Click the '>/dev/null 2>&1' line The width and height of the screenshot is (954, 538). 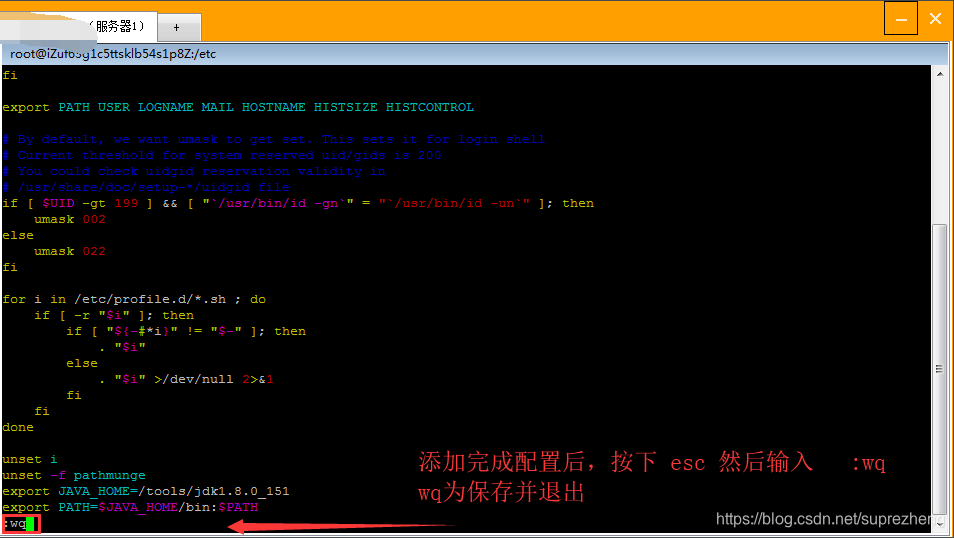pos(186,379)
